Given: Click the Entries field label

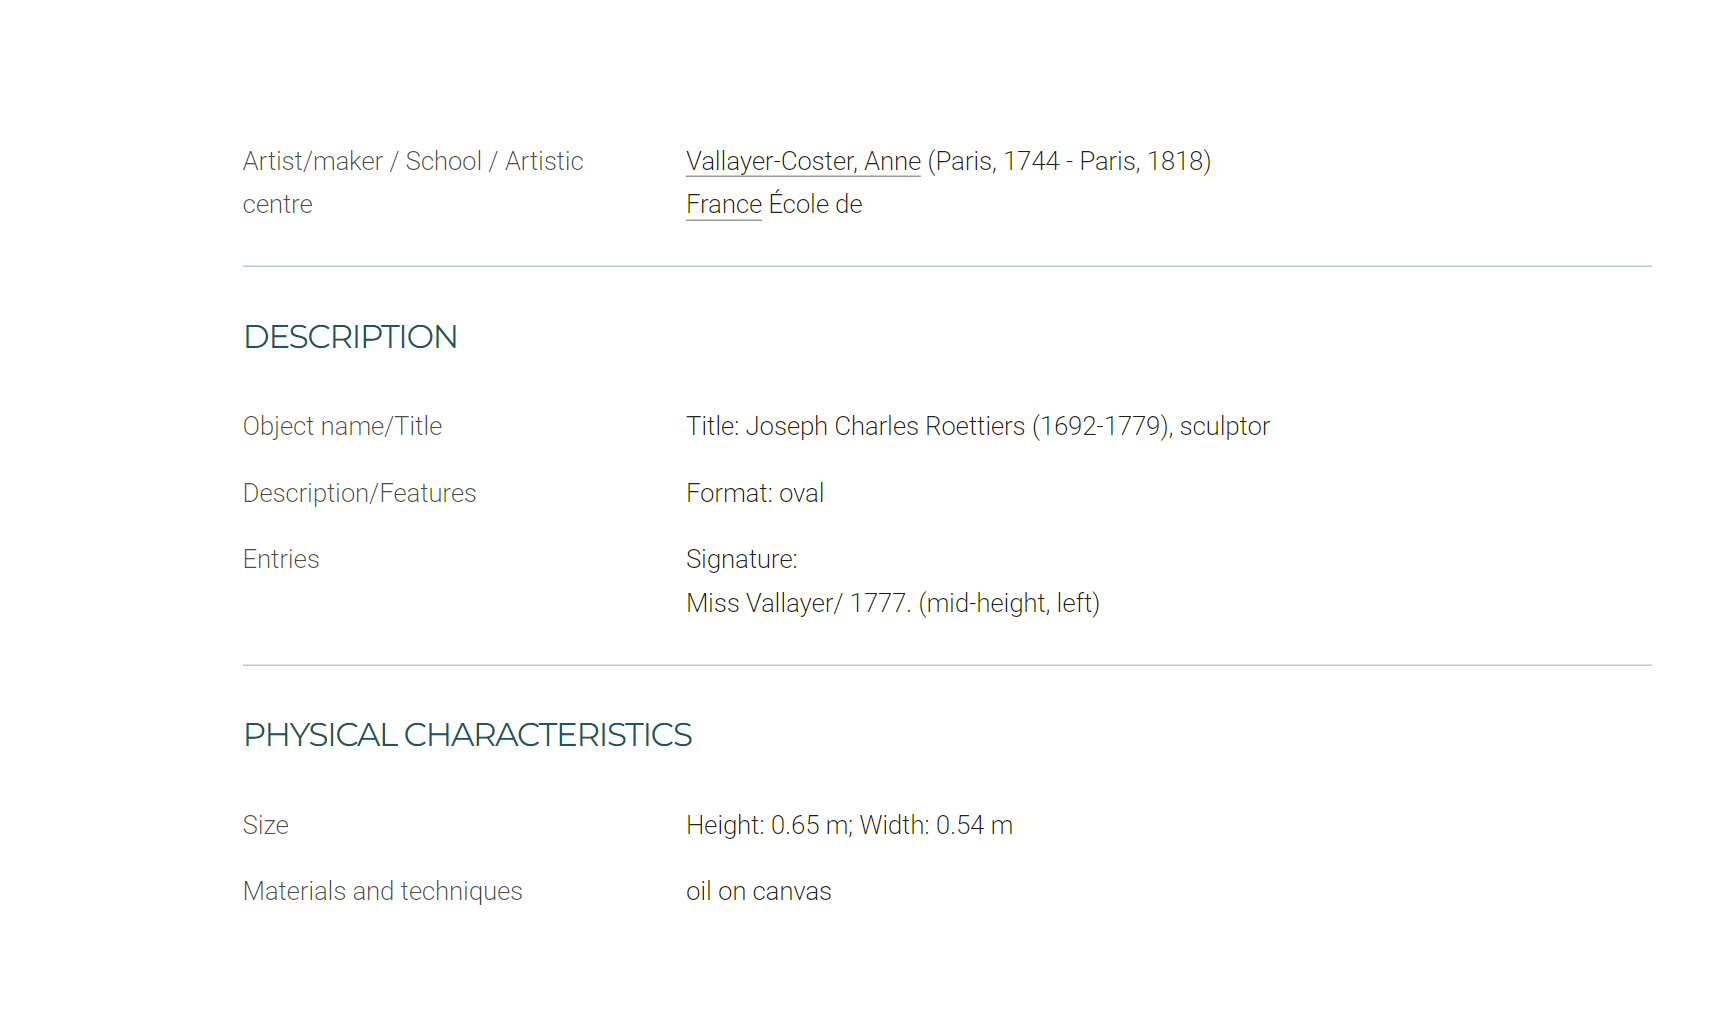Looking at the screenshot, I should tap(281, 559).
